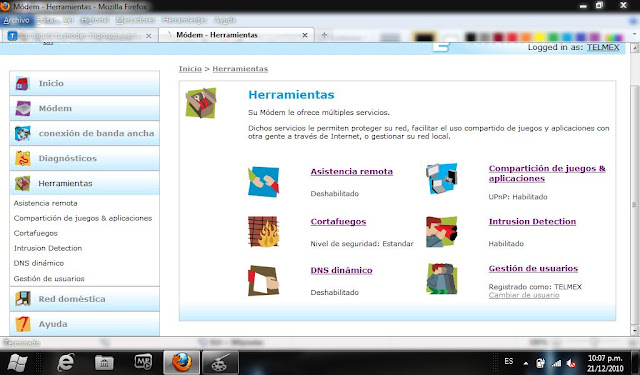
Task: Click Diagnósticos sidebar label
Action: 68,158
